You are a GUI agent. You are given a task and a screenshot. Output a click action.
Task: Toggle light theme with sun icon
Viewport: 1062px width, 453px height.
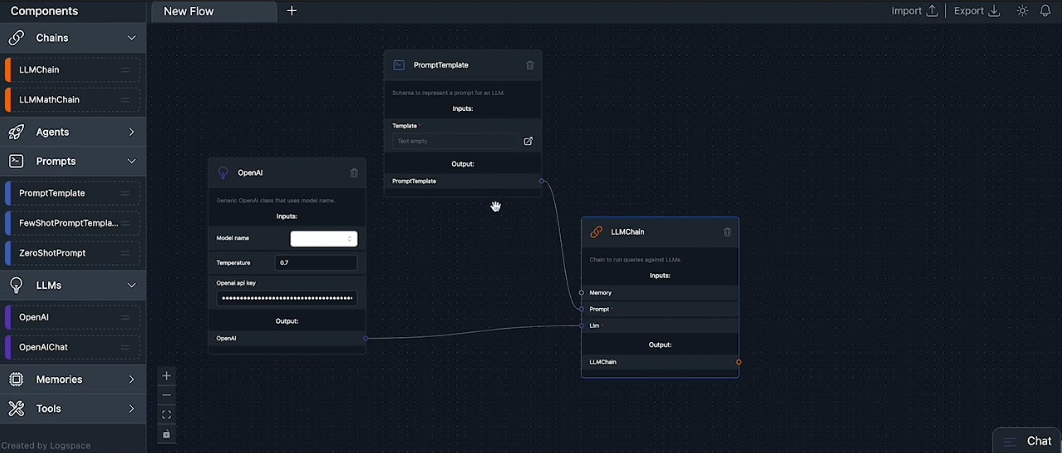[1023, 11]
